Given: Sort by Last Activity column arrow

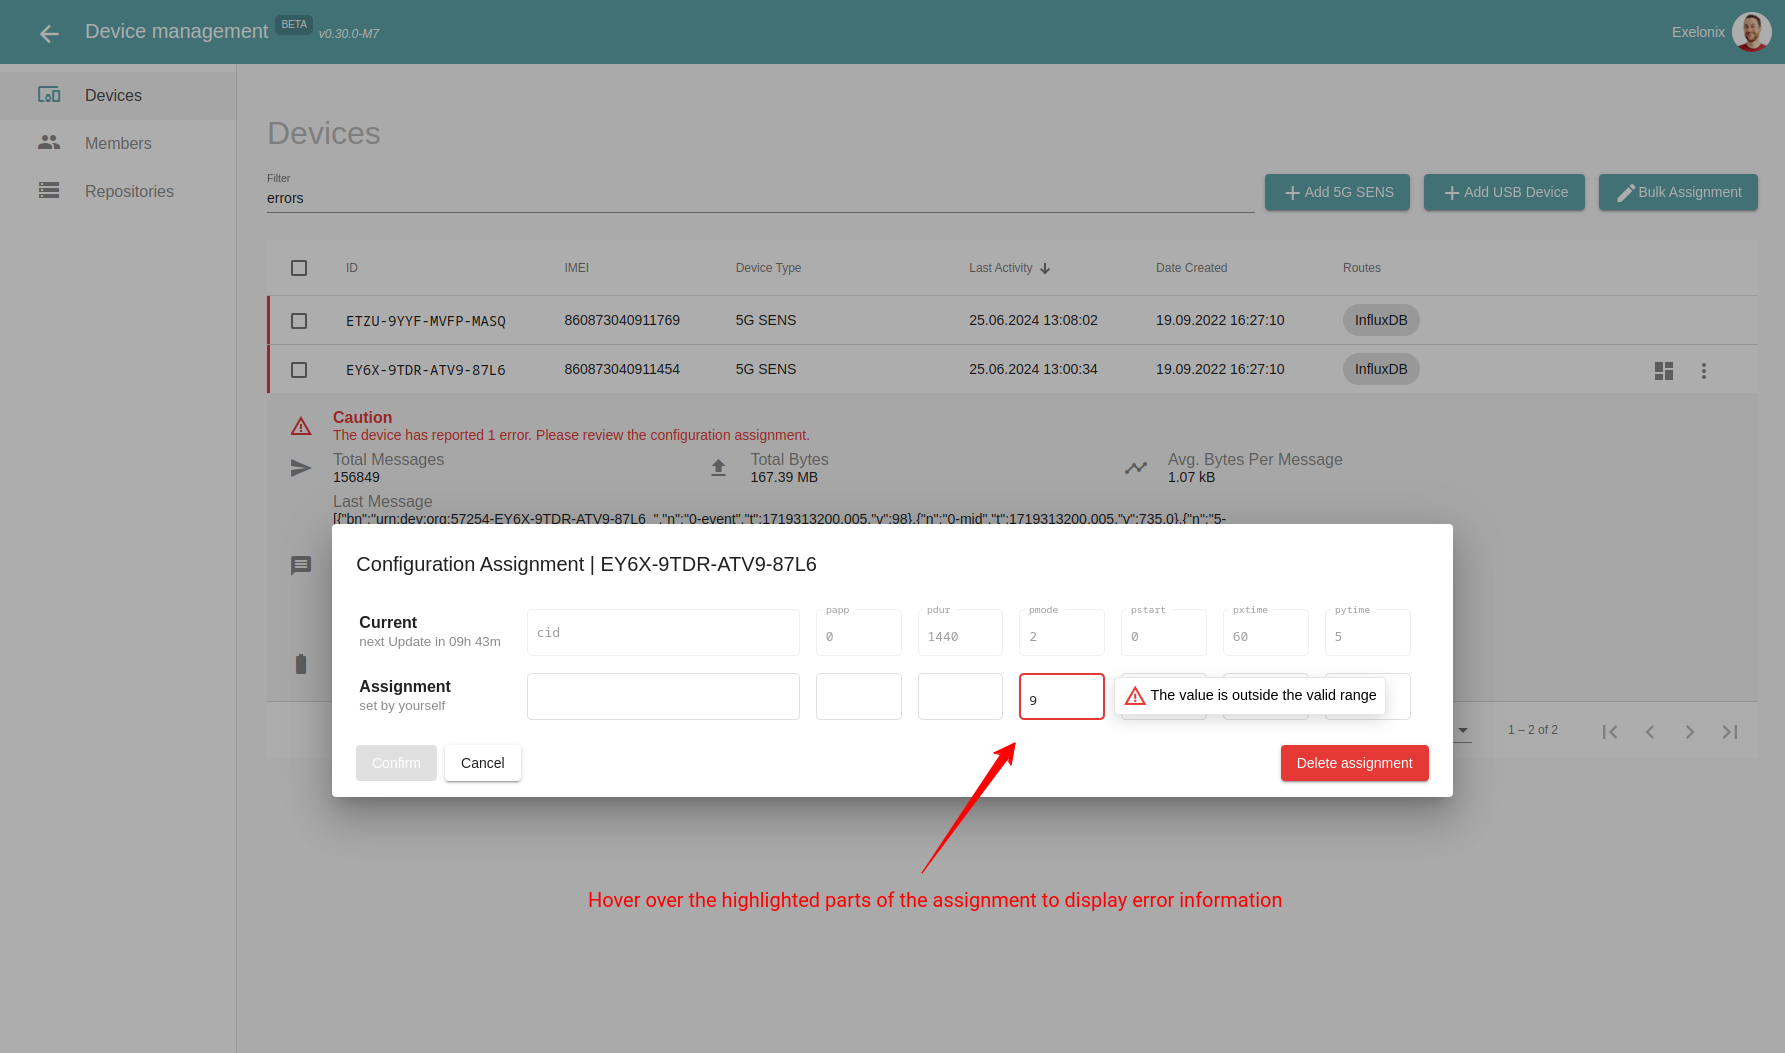Looking at the screenshot, I should pyautogui.click(x=1045, y=268).
